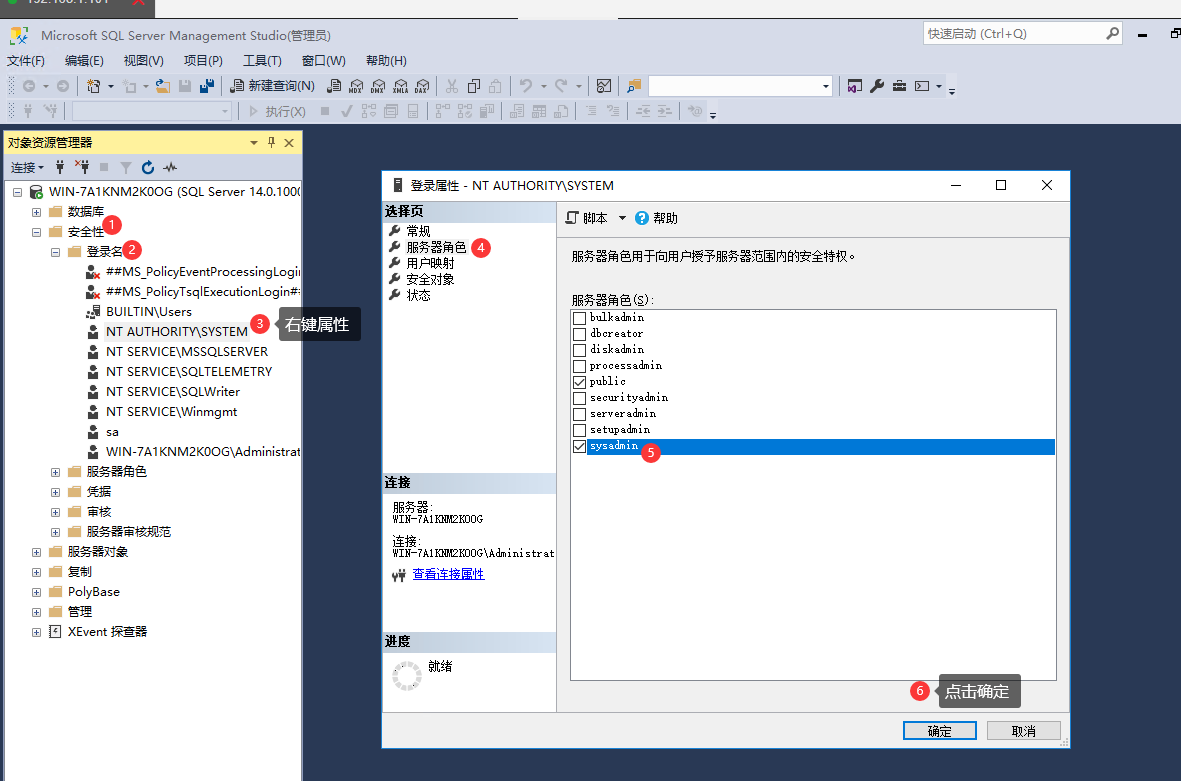Click the Help (帮助) icon in dialog
The height and width of the screenshot is (781, 1181).
tap(656, 218)
